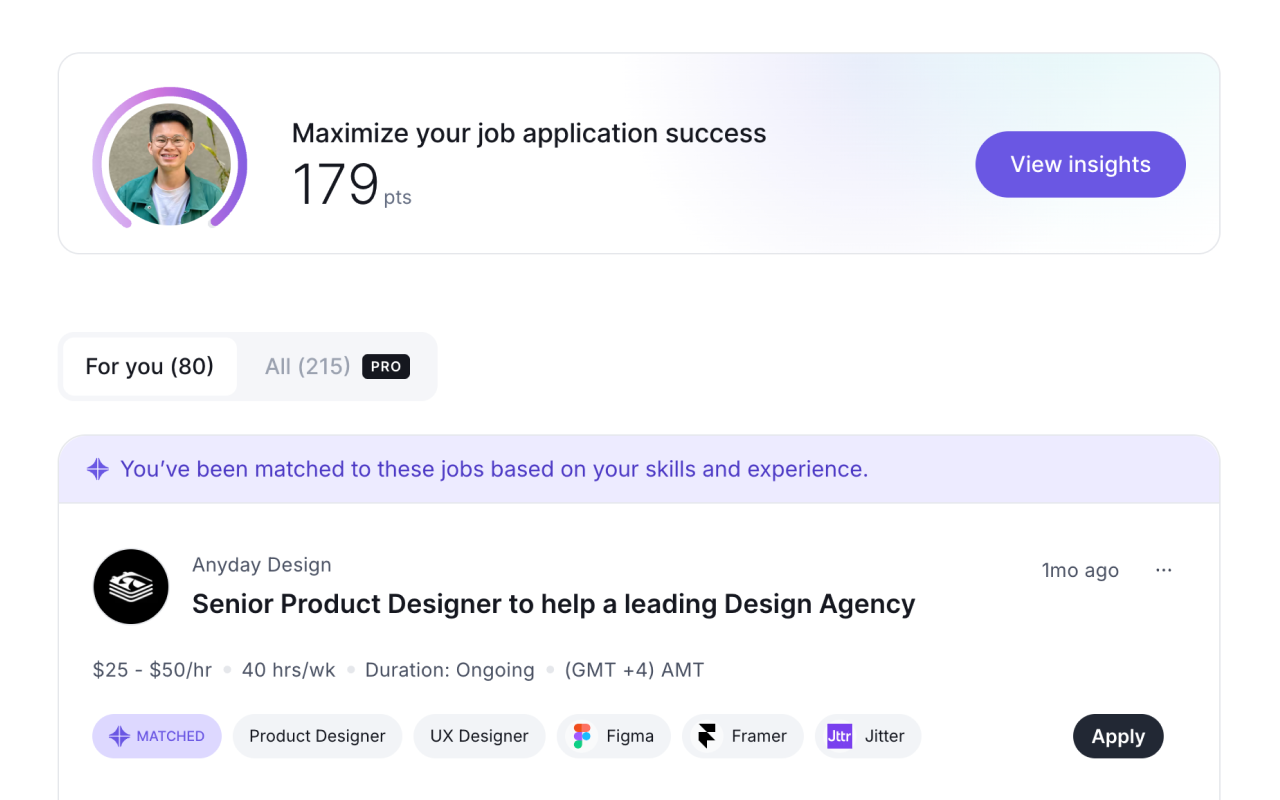This screenshot has height=800, width=1280.
Task: Click the Figma logo icon in skill tag
Action: 582,736
